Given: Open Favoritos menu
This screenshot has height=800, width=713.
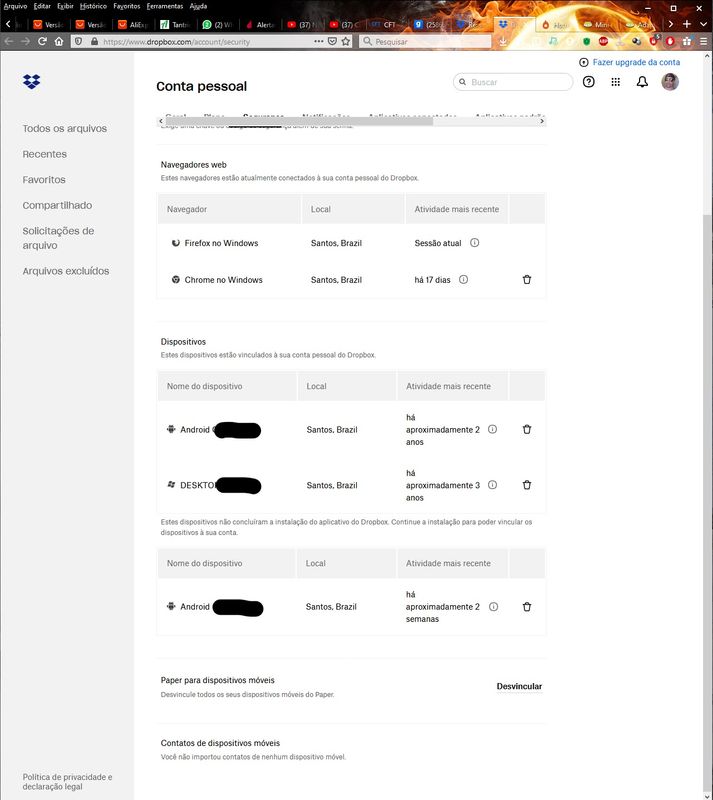Looking at the screenshot, I should pyautogui.click(x=127, y=6).
